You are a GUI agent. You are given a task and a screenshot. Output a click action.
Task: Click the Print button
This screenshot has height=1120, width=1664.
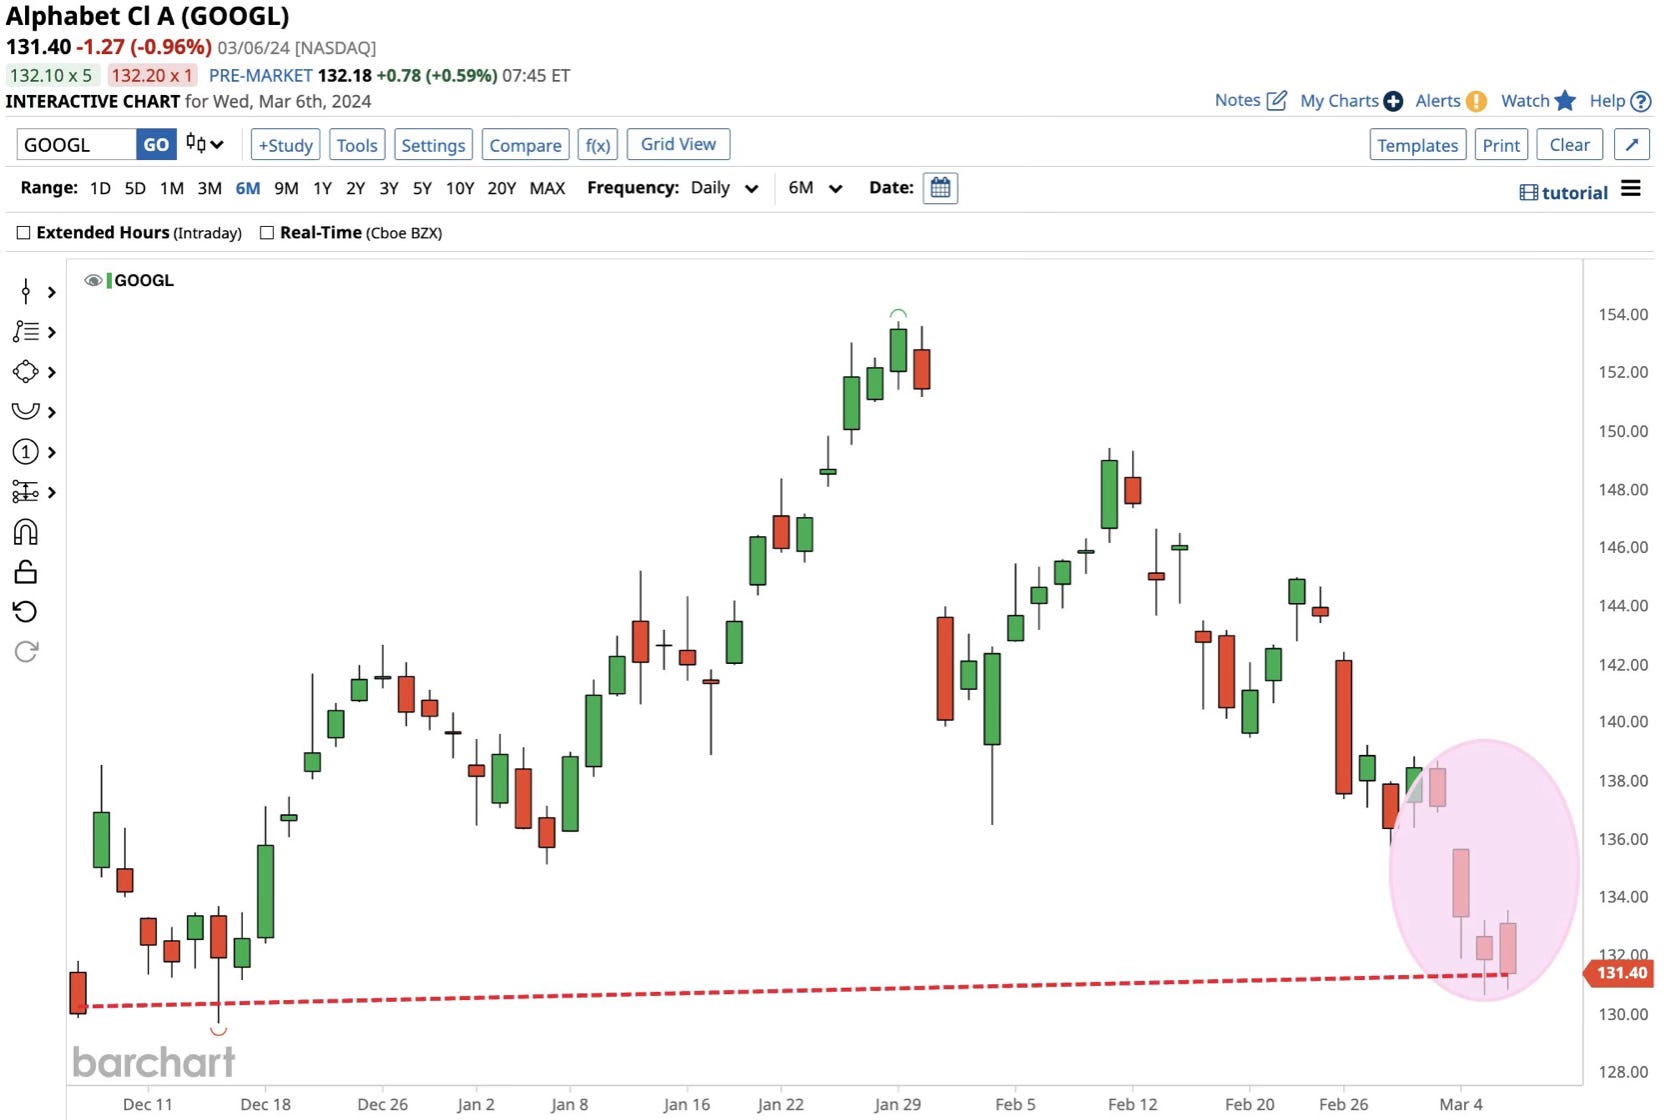(x=1501, y=145)
